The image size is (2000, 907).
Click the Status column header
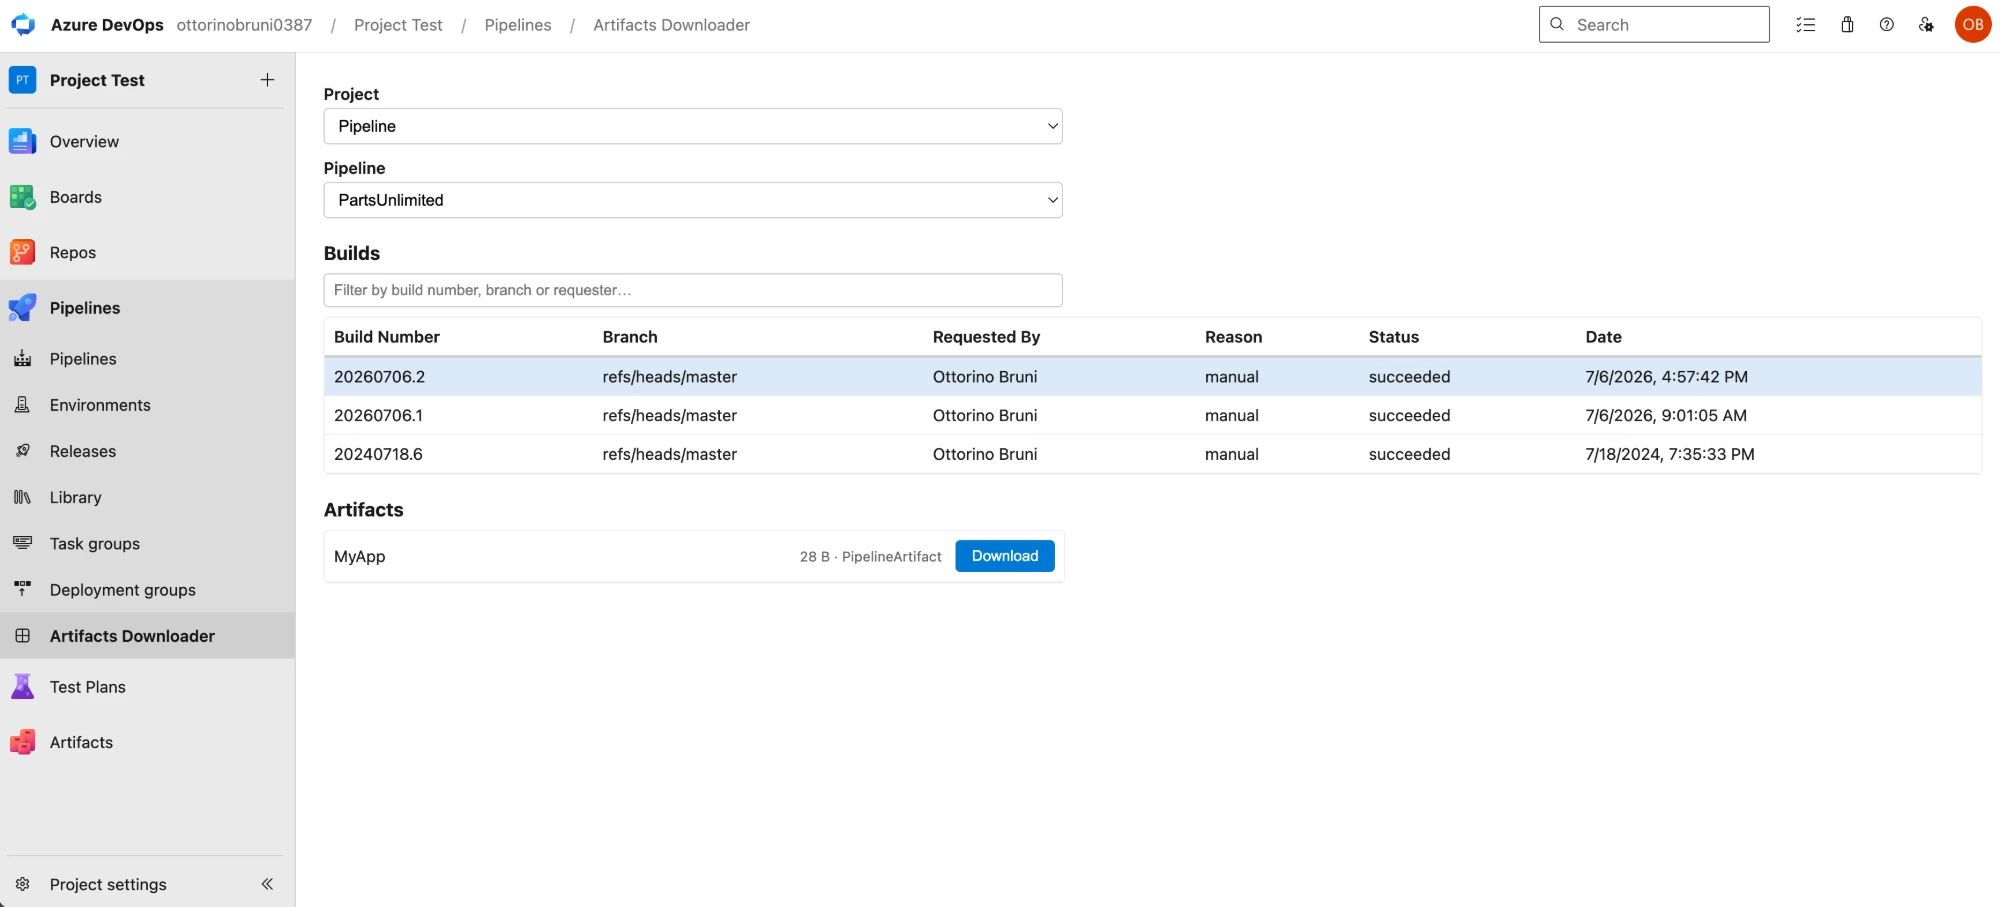[1394, 337]
